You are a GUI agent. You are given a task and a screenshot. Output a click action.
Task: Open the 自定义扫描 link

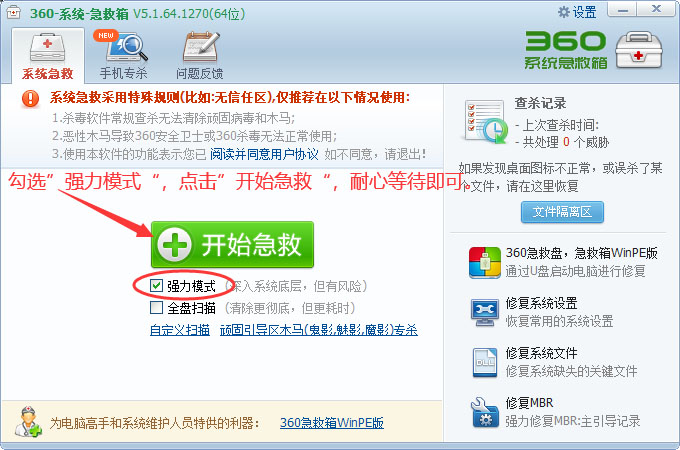tap(180, 330)
